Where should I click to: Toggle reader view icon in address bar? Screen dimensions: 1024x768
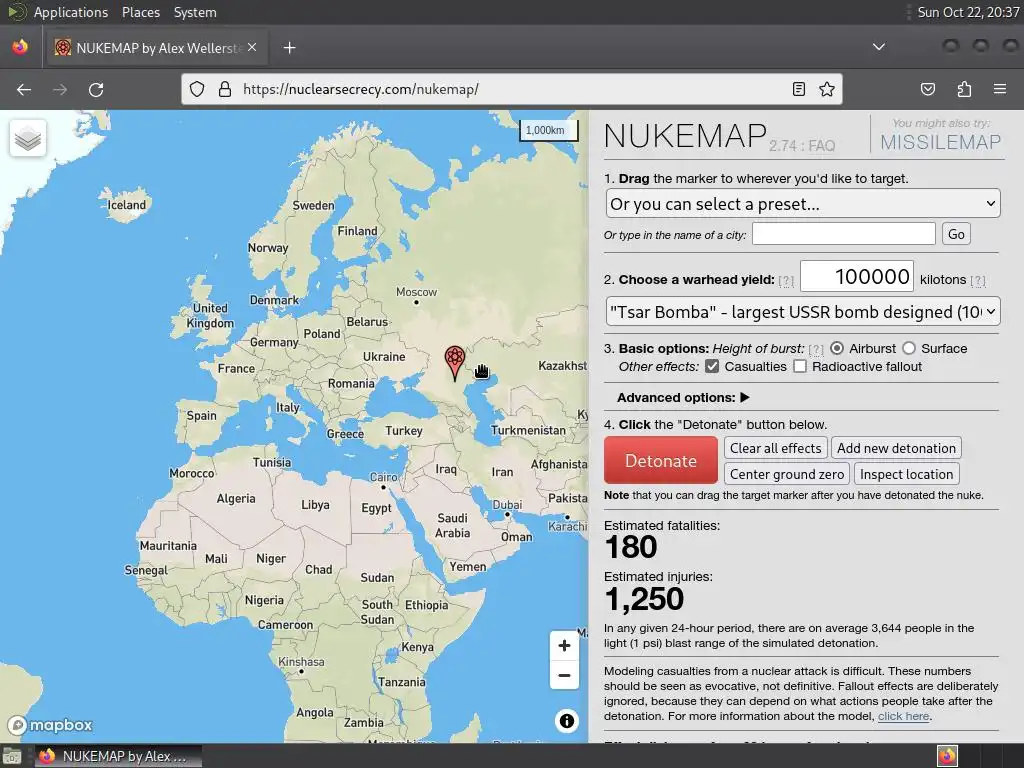(799, 89)
